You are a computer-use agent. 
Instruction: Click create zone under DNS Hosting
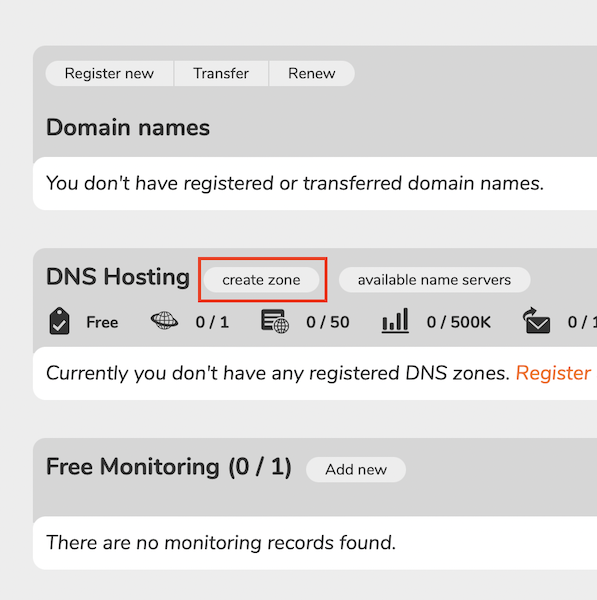[x=261, y=280]
